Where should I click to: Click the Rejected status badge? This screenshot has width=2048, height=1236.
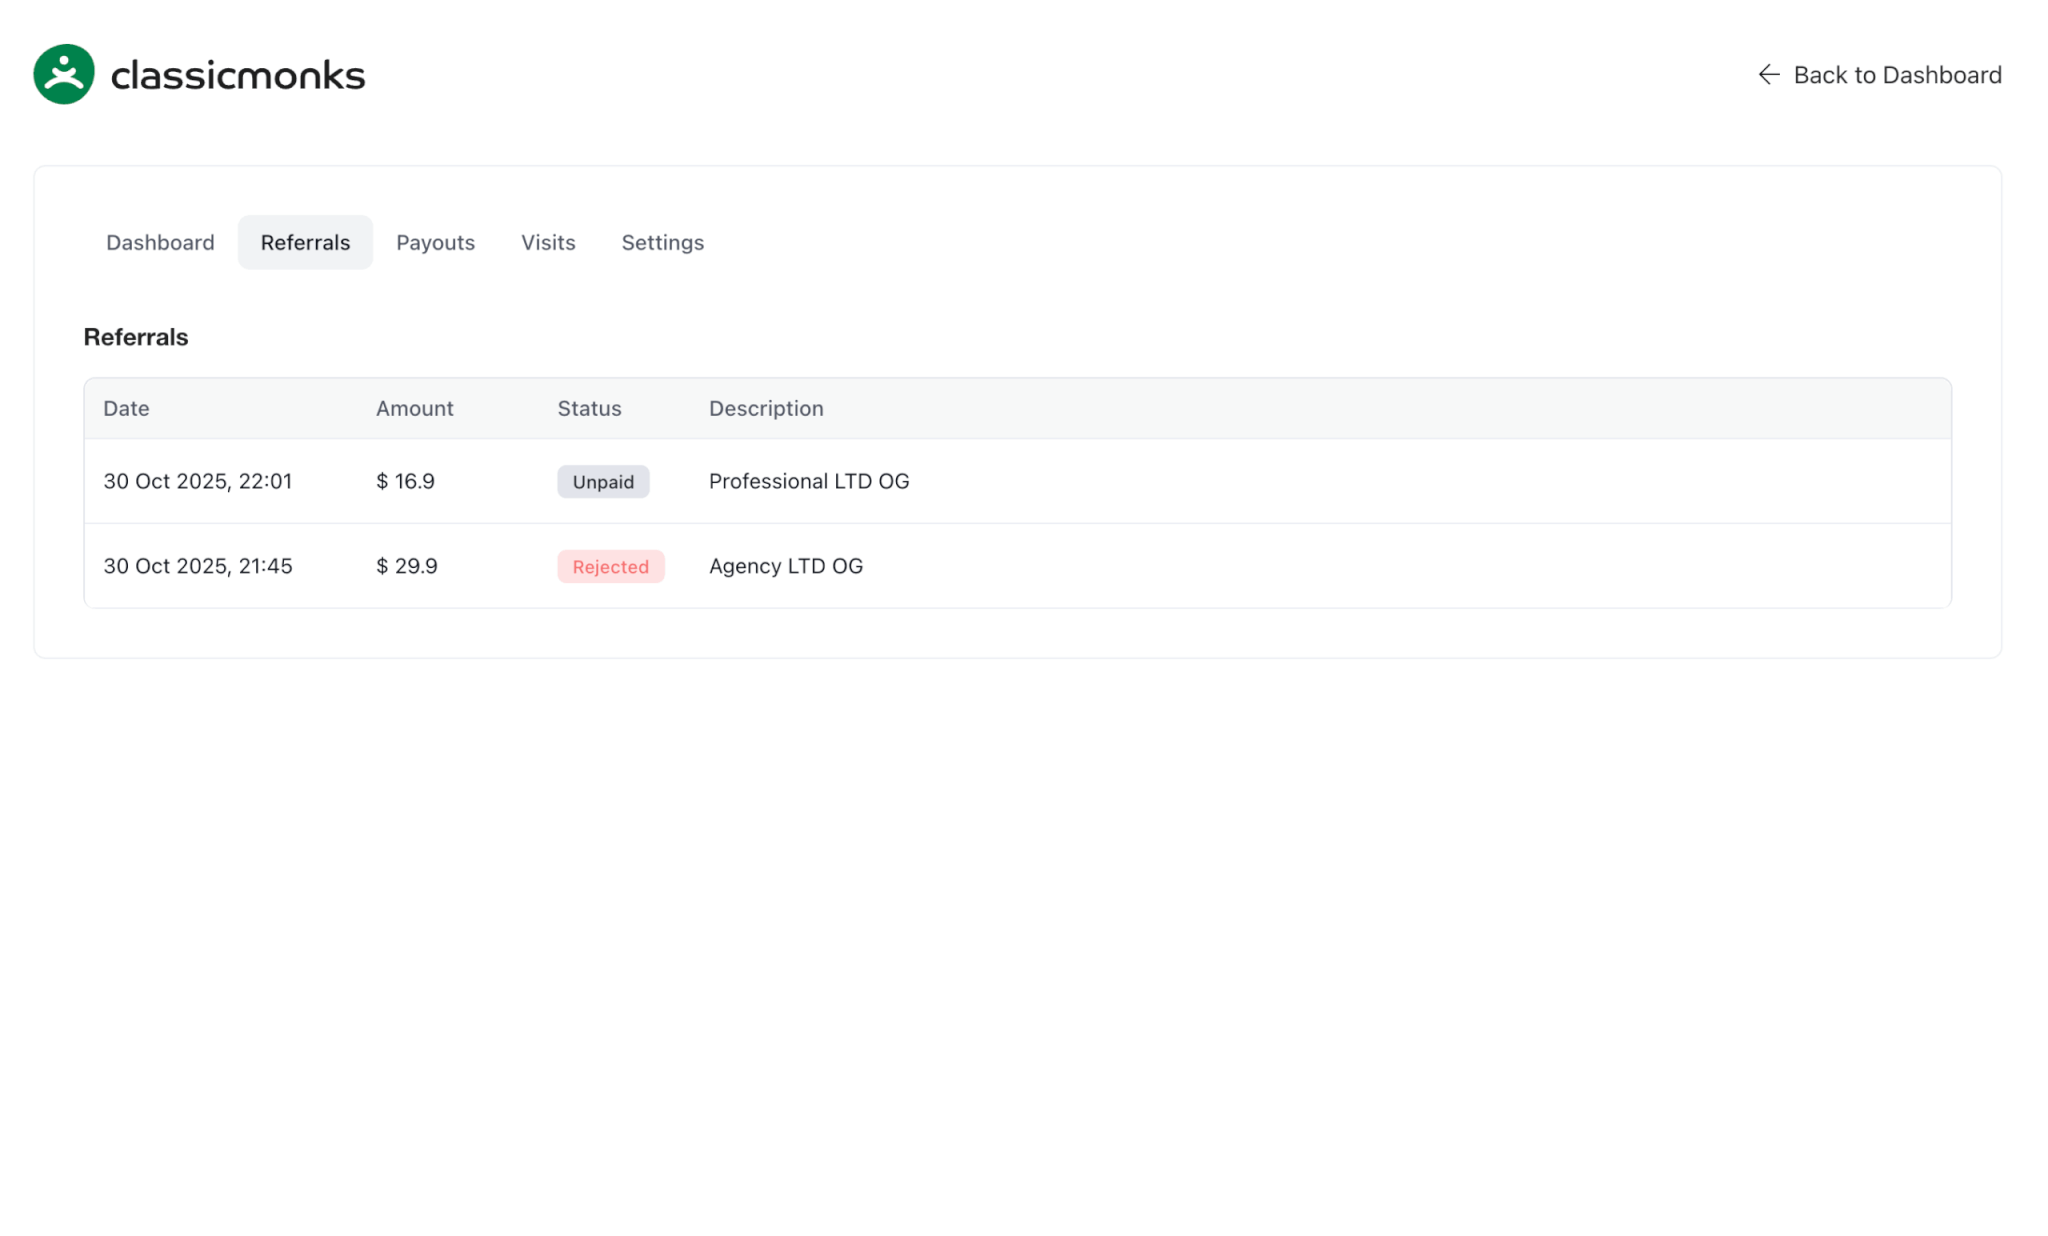point(610,567)
